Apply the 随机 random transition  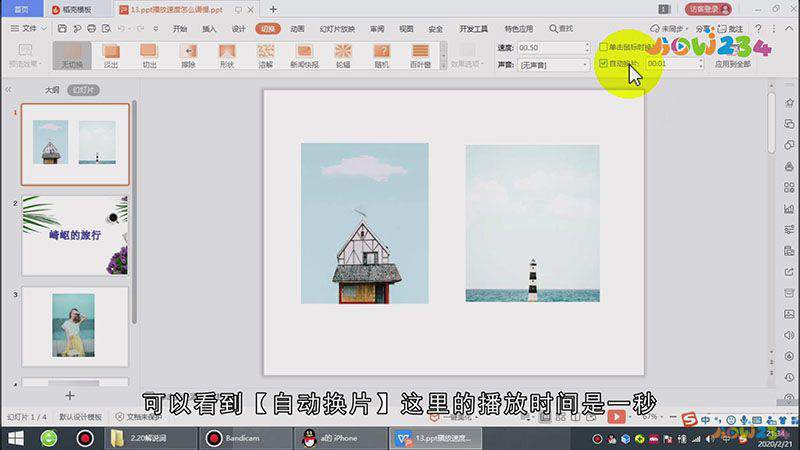382,55
